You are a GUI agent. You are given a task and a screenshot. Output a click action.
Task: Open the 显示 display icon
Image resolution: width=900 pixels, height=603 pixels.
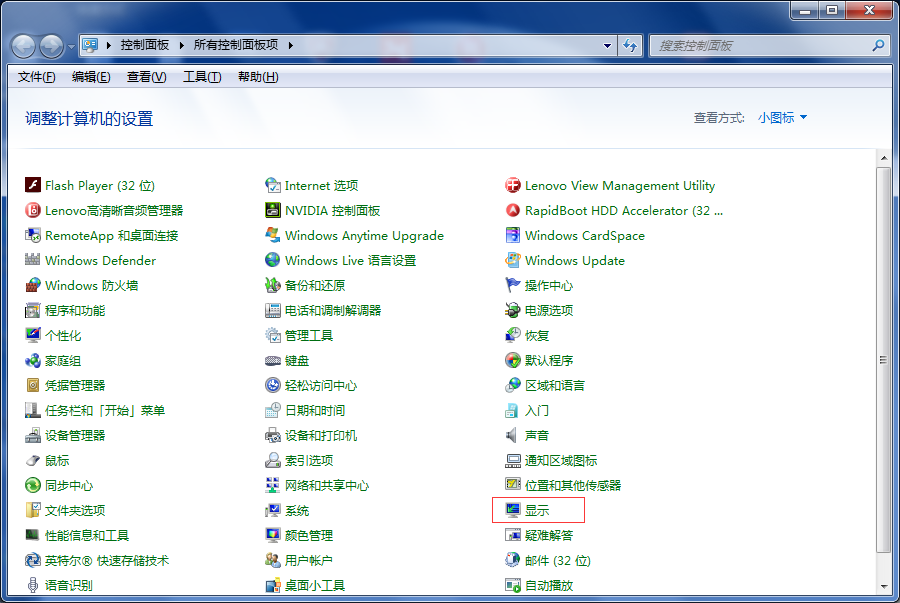click(x=513, y=510)
